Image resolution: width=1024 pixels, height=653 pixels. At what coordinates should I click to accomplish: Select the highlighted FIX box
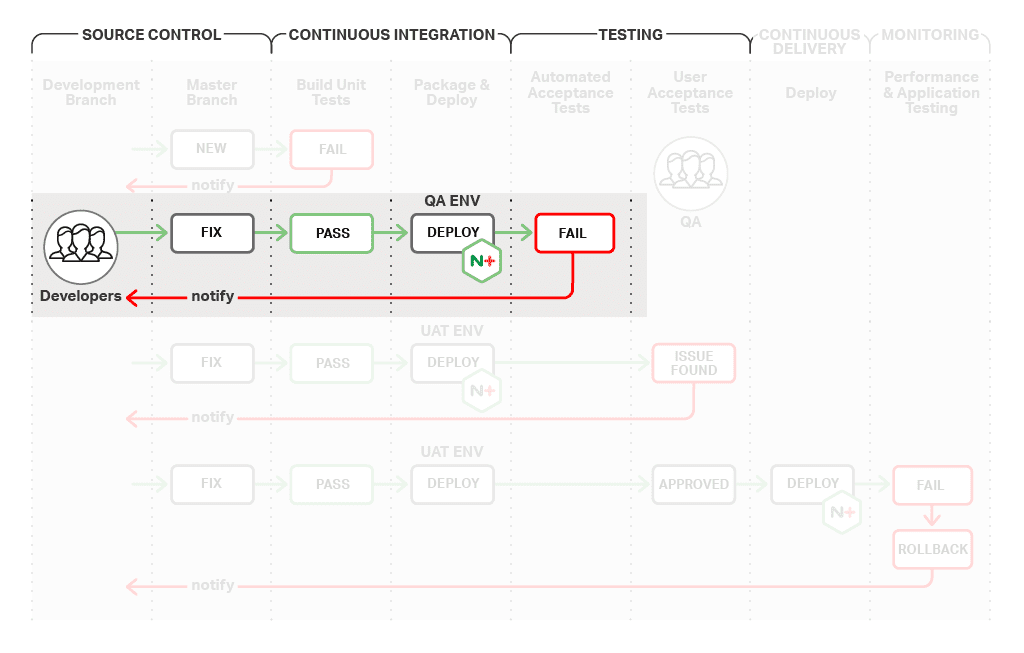212,233
